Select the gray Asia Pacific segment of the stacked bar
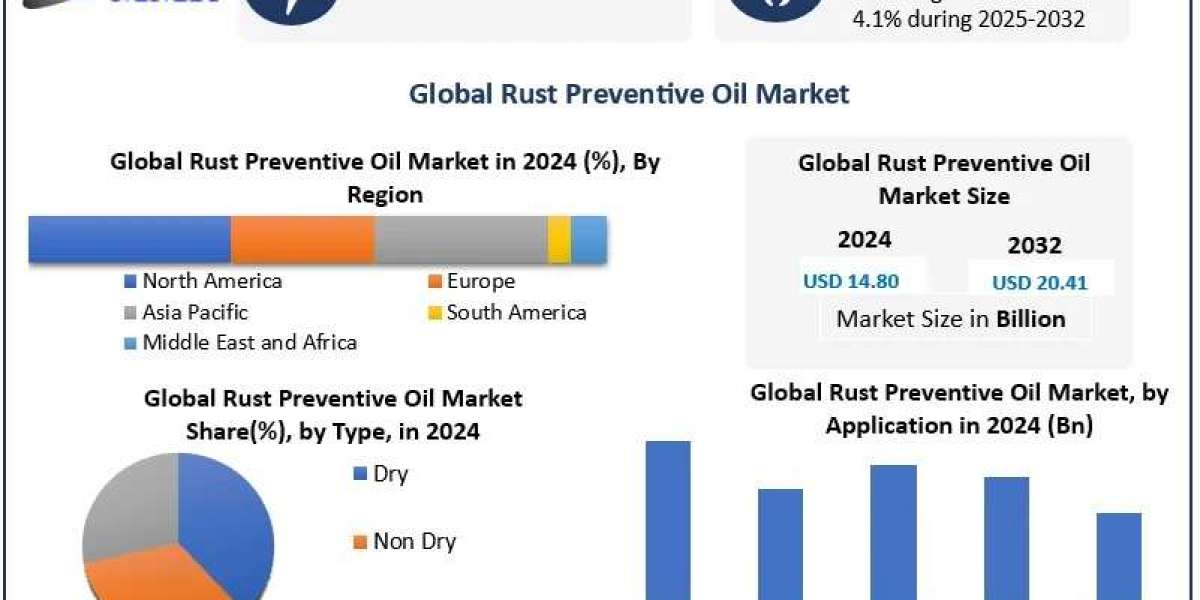Image resolution: width=1200 pixels, height=600 pixels. coord(460,240)
